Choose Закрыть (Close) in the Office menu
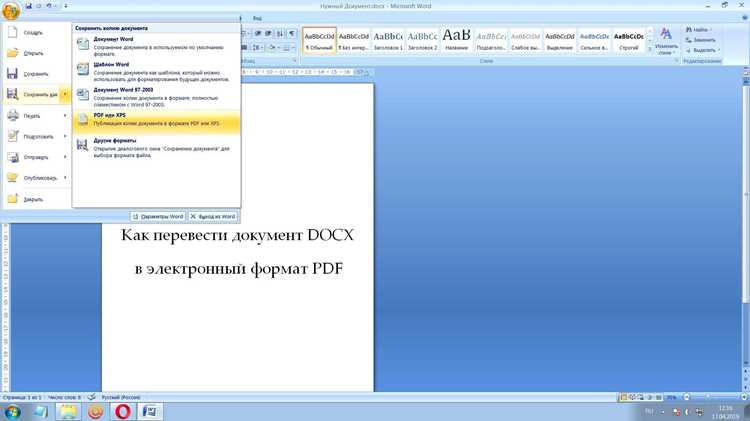This screenshot has width=750, height=421. click(36, 199)
